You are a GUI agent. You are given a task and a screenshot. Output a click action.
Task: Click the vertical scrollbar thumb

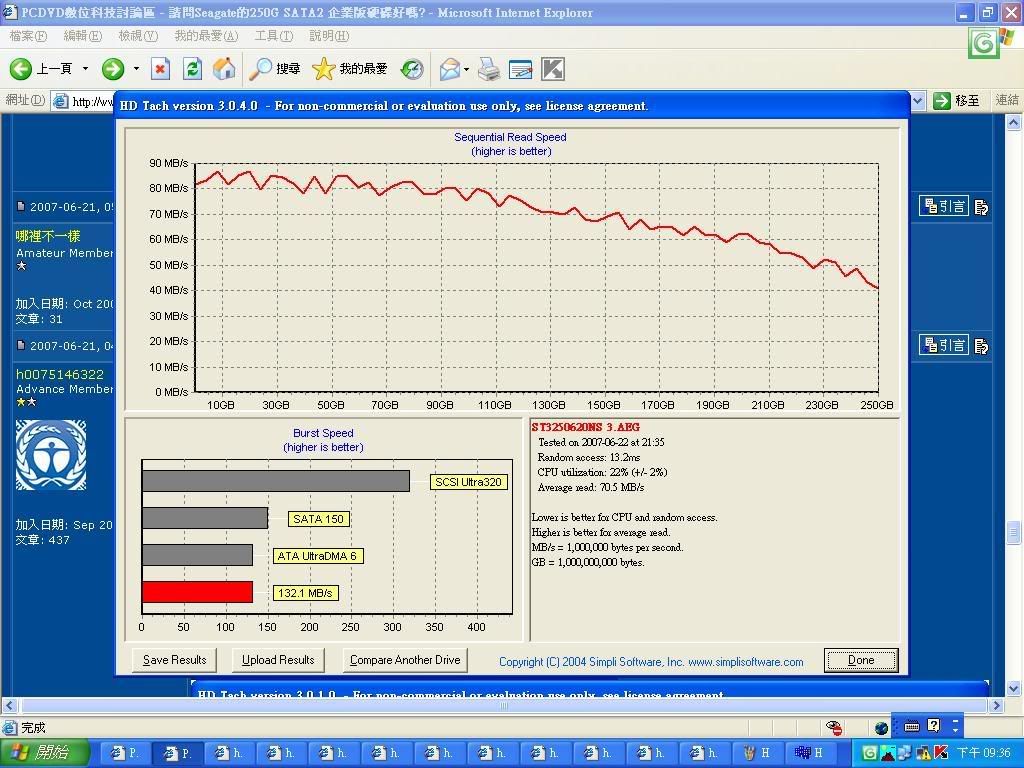coord(1014,532)
